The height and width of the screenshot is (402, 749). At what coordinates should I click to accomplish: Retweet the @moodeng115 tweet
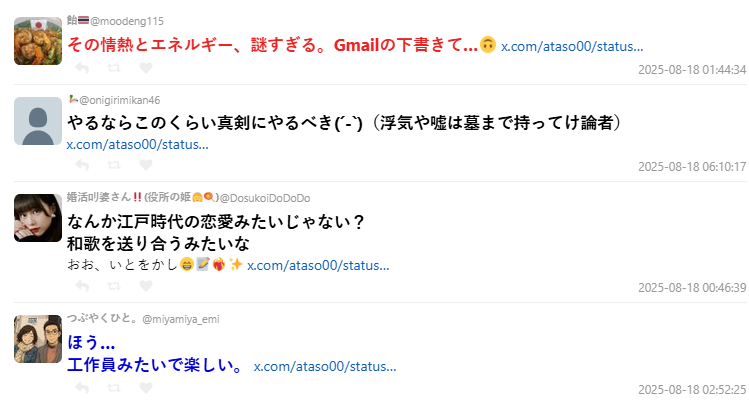(x=113, y=68)
